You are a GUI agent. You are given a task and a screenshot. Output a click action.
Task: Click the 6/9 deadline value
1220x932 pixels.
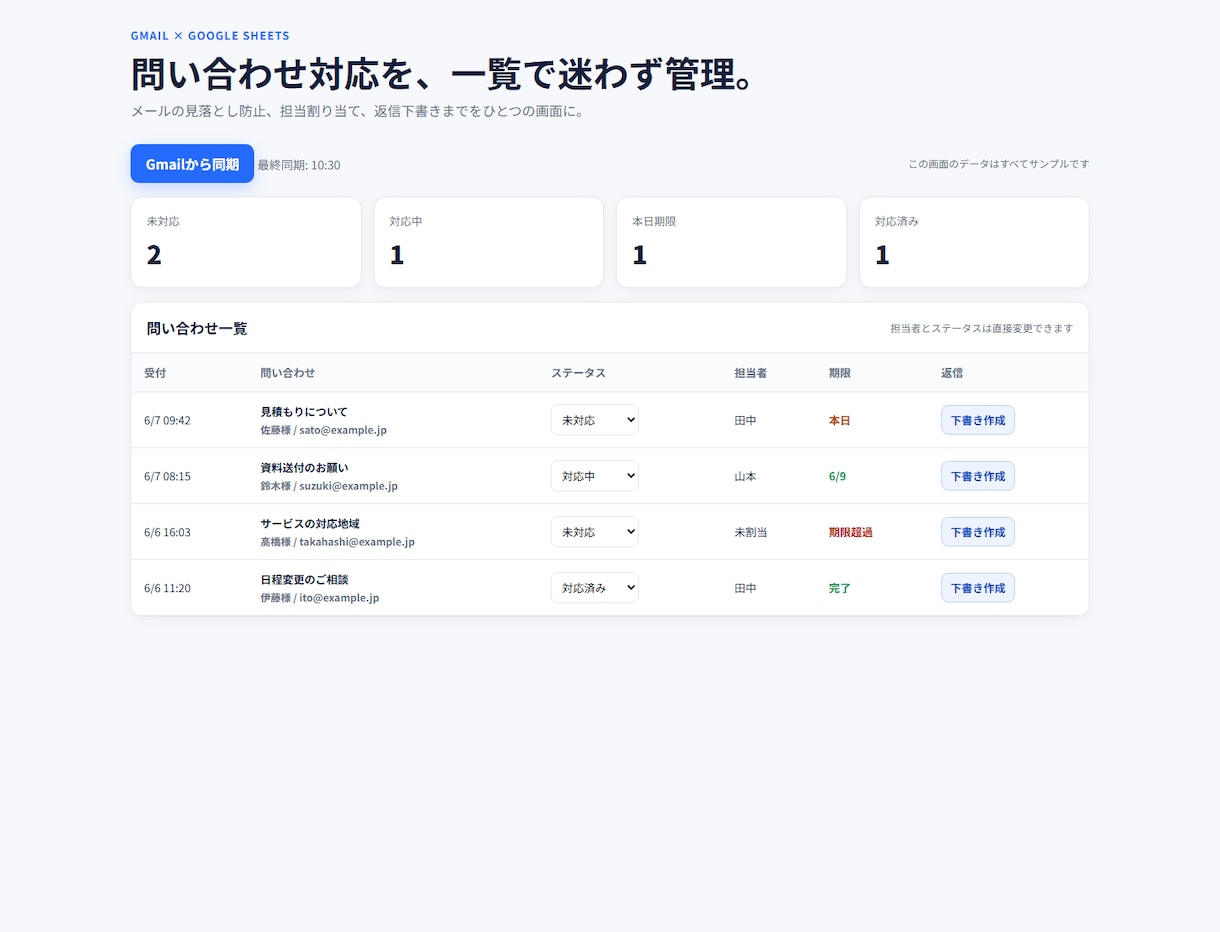[x=837, y=476]
